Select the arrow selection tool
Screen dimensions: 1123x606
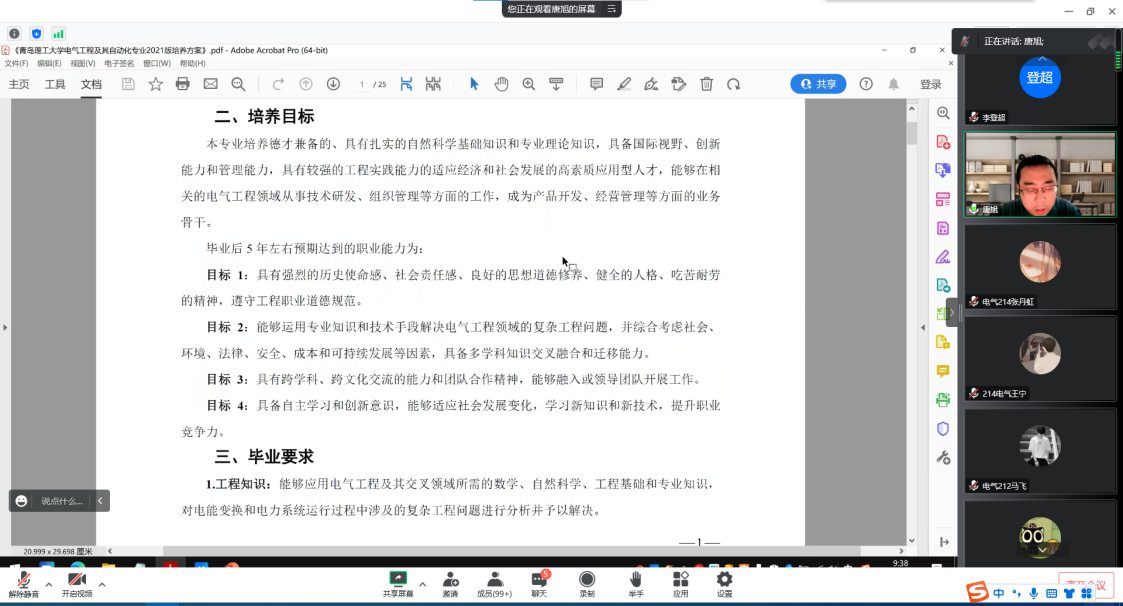pyautogui.click(x=474, y=84)
